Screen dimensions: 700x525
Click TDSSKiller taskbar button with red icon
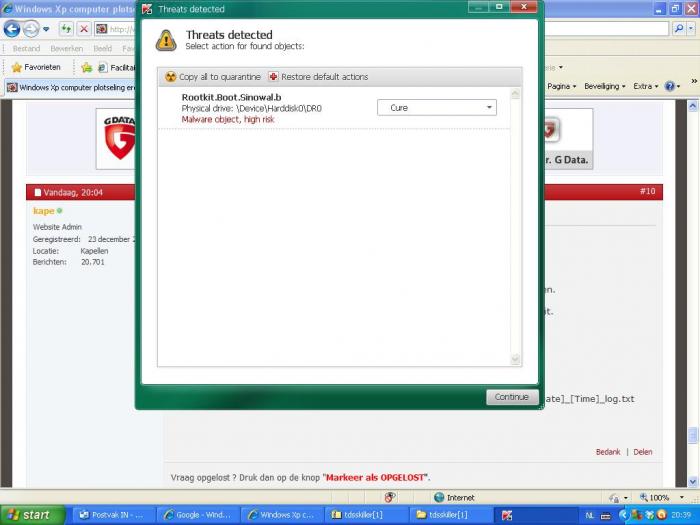[536, 515]
